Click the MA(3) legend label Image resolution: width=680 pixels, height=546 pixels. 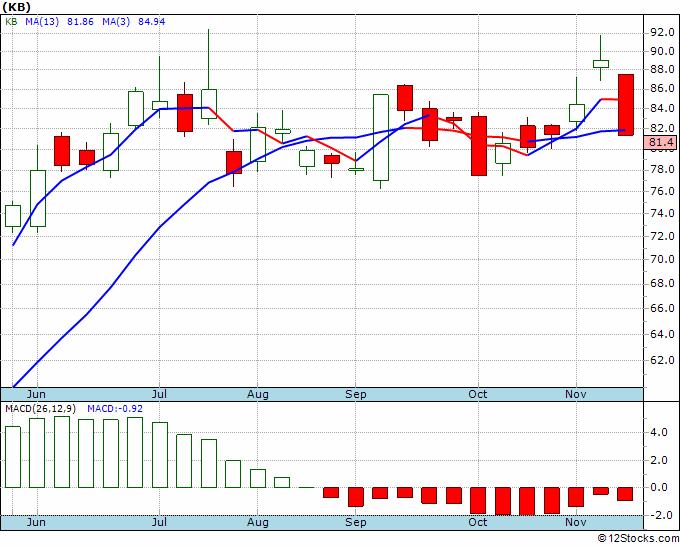116,21
